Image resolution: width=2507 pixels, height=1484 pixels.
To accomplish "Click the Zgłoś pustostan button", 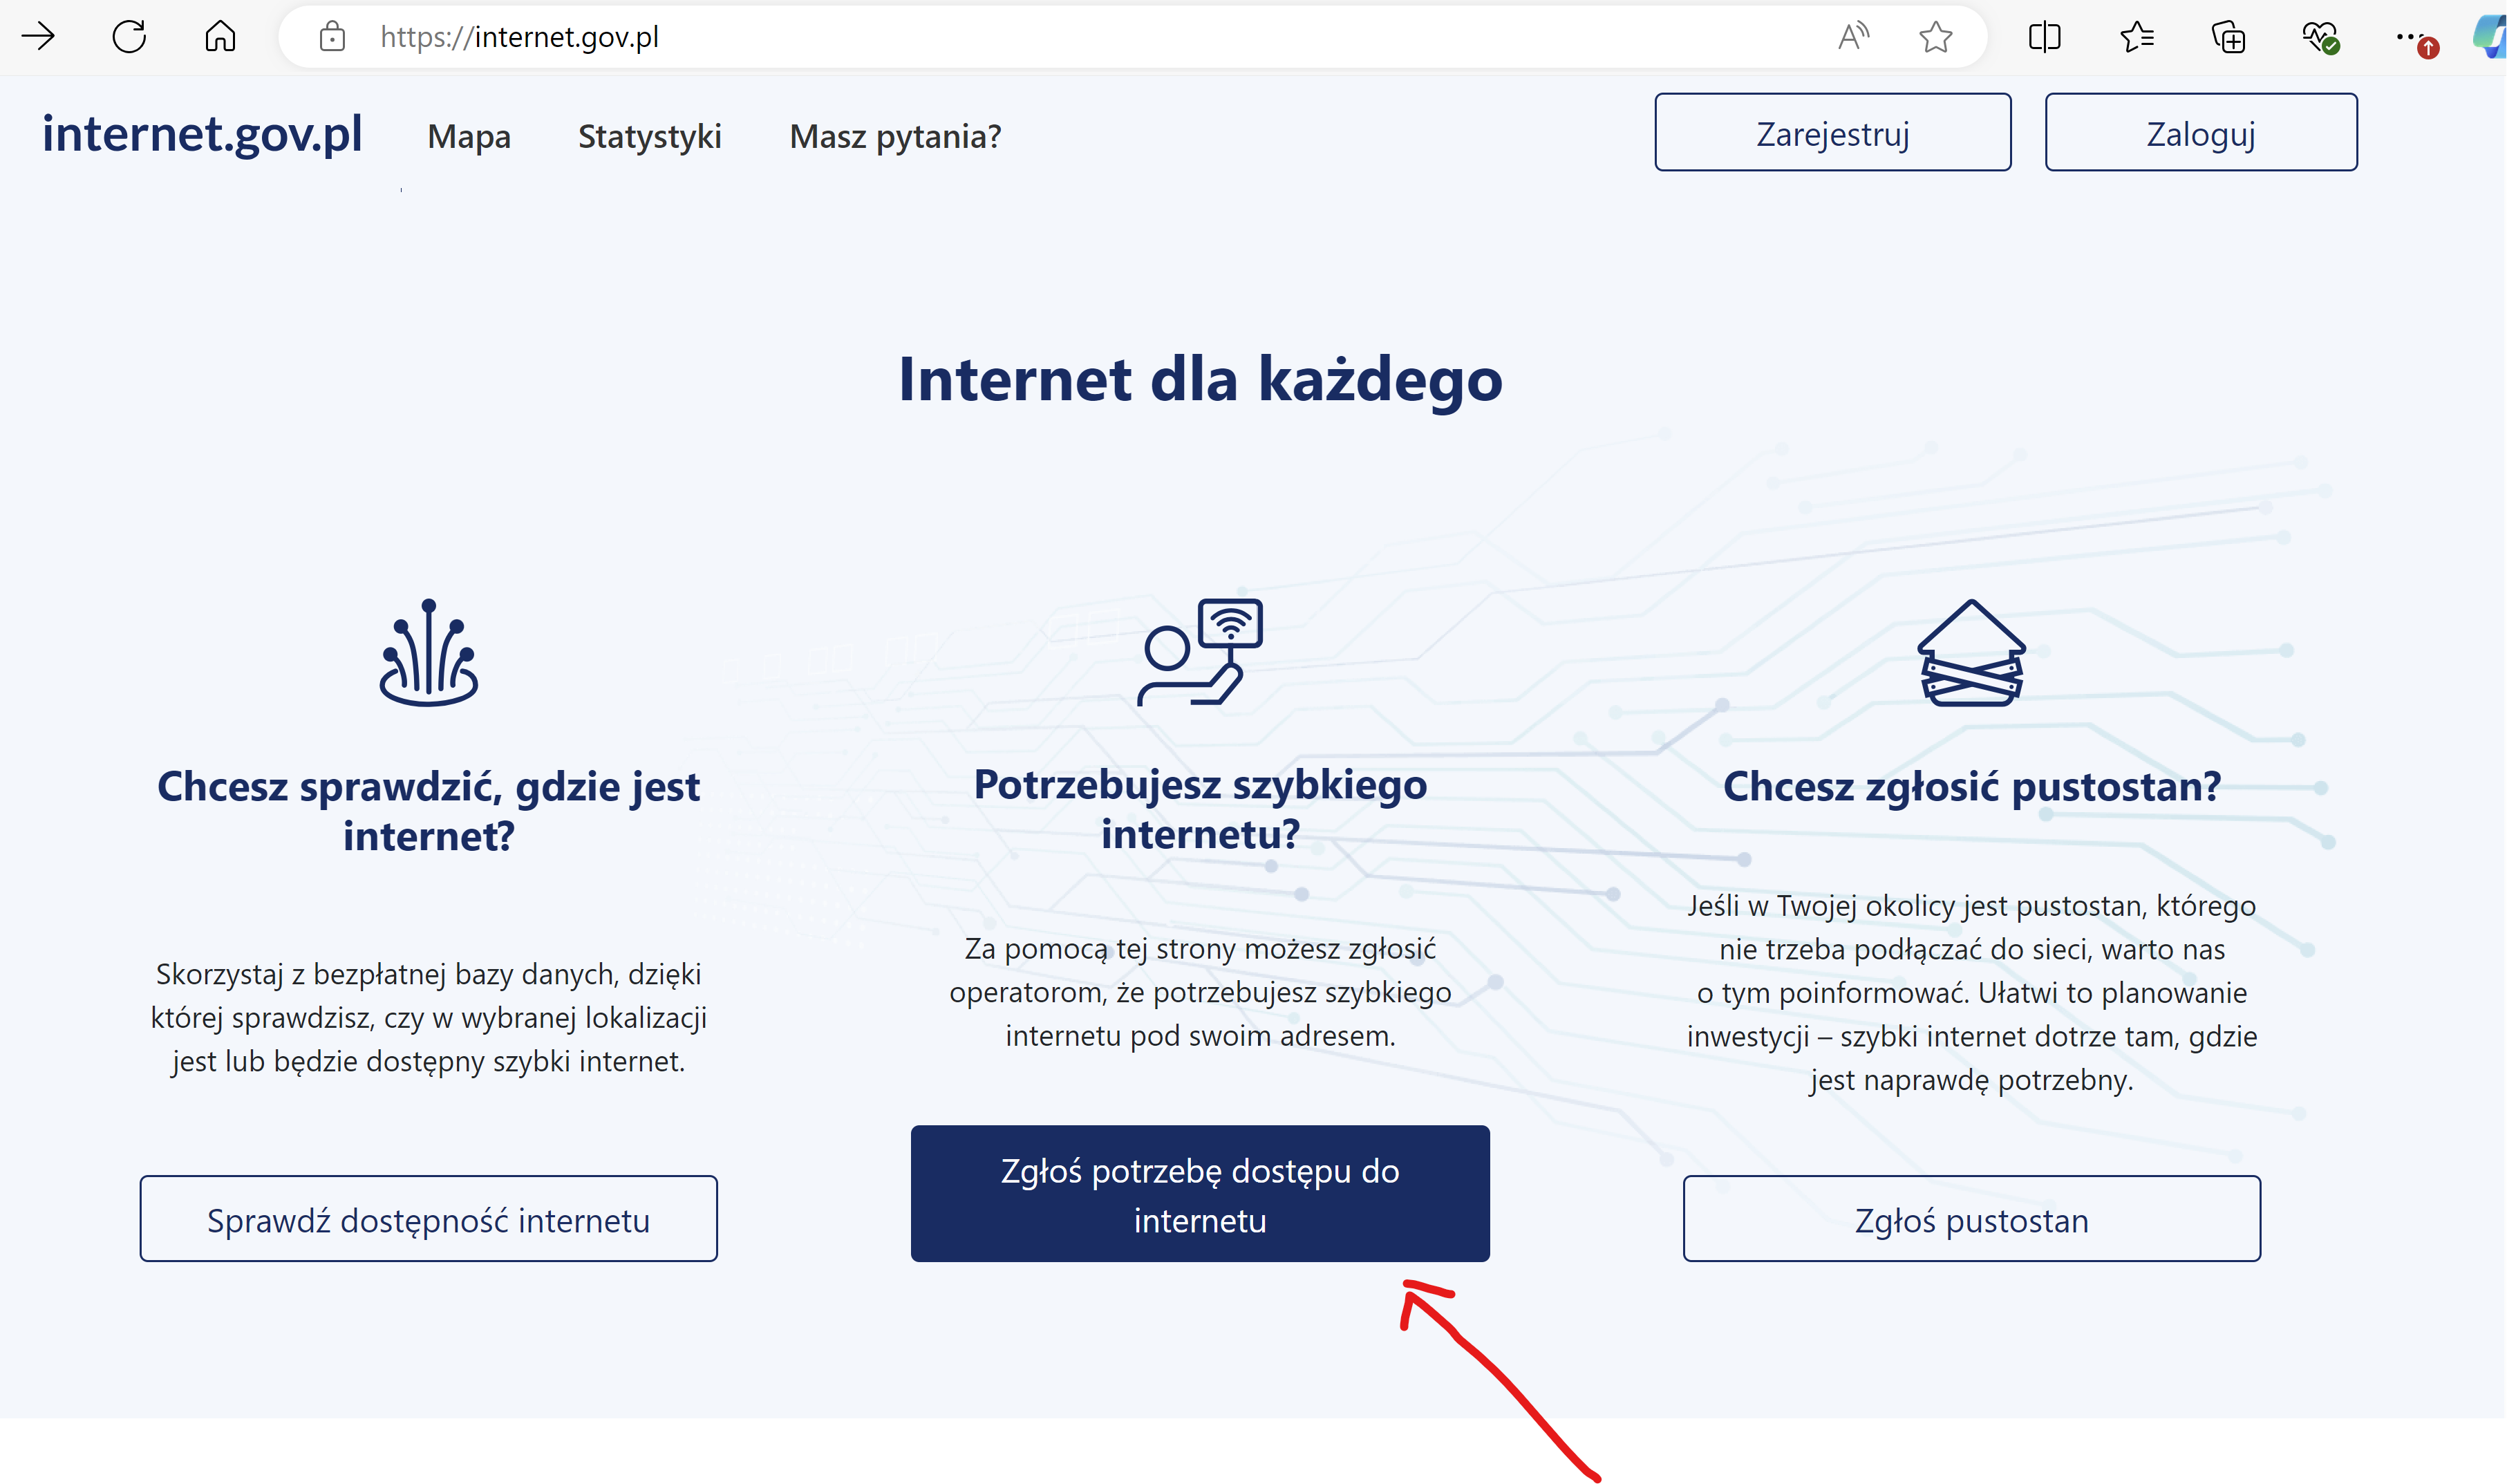I will click(1971, 1219).
